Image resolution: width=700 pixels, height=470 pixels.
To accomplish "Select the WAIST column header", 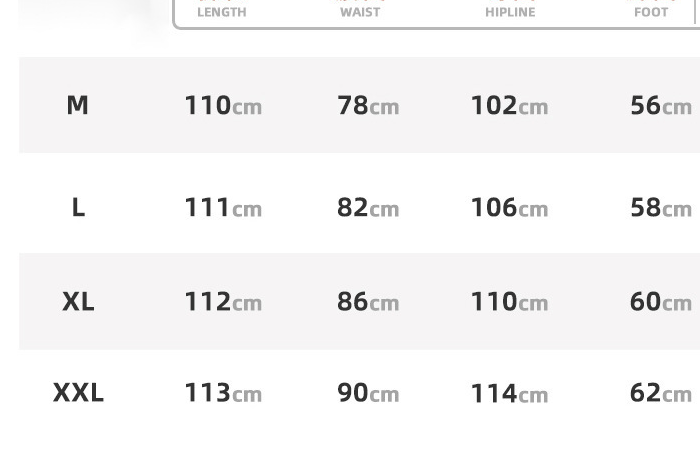I will coord(360,12).
